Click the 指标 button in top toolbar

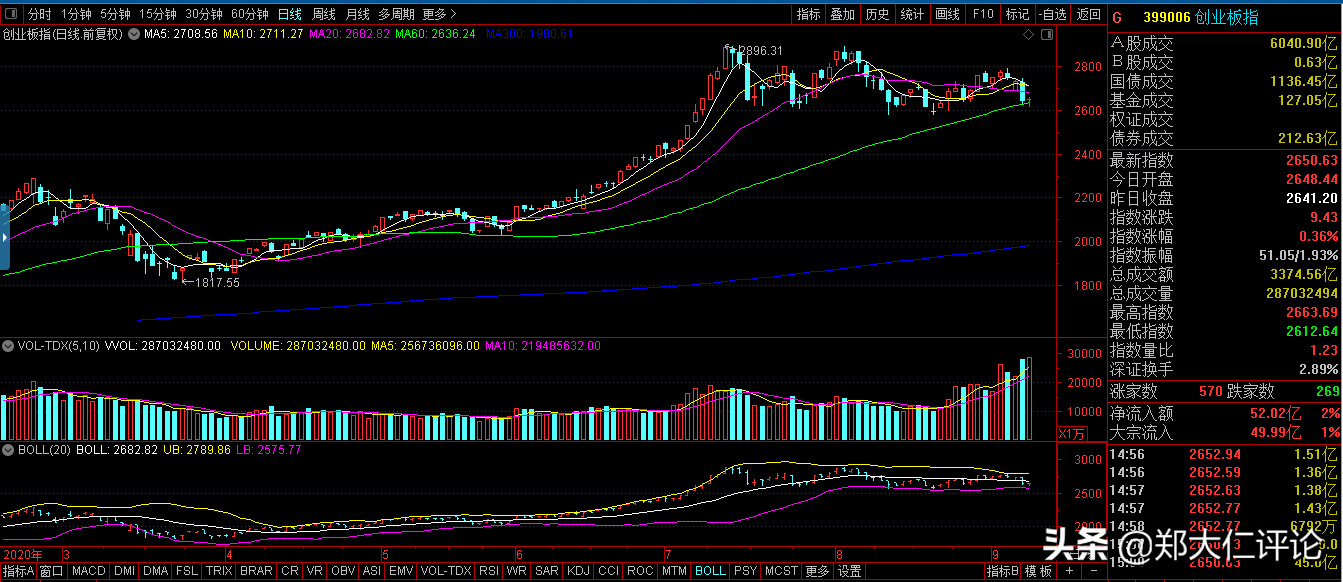click(809, 14)
